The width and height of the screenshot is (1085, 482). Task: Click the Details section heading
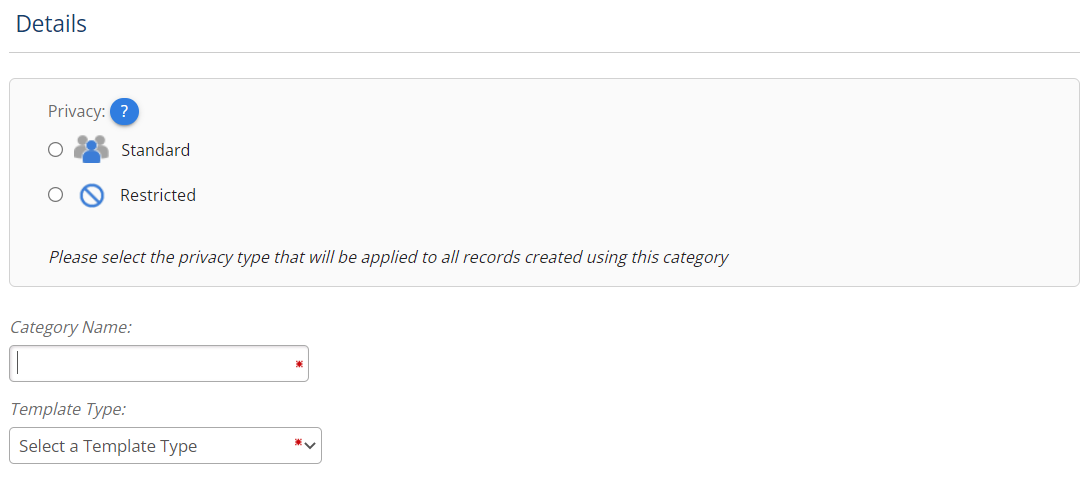click(x=52, y=24)
